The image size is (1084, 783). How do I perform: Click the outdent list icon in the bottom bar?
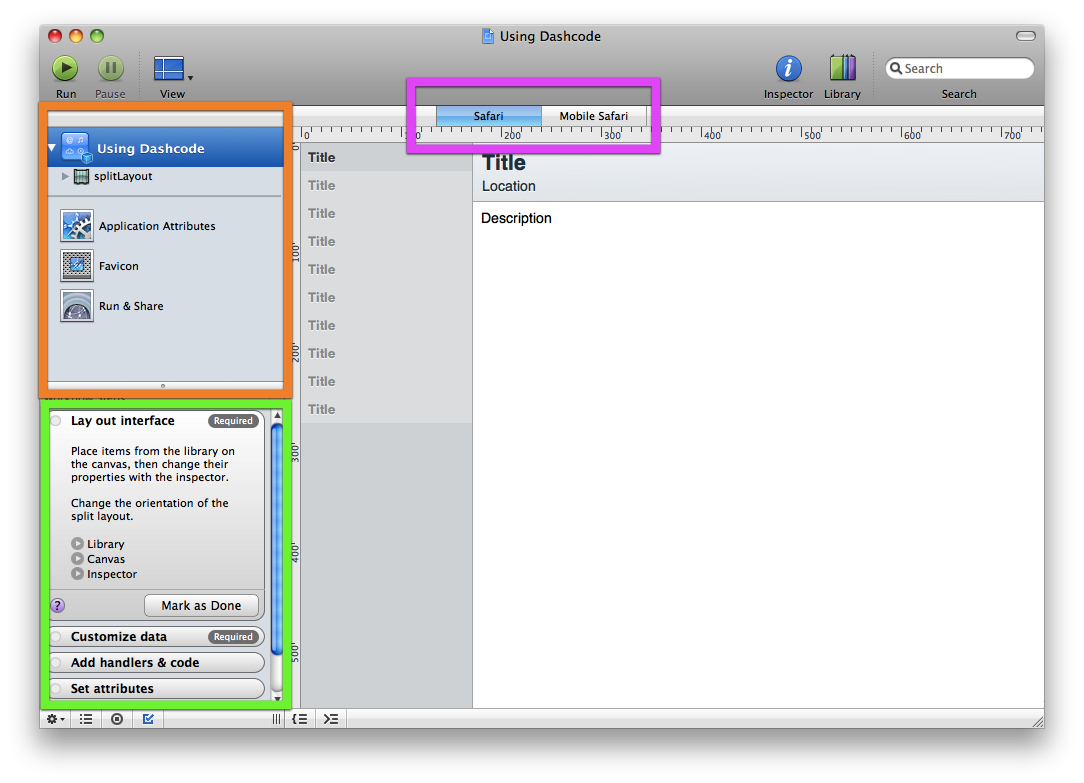pos(300,719)
